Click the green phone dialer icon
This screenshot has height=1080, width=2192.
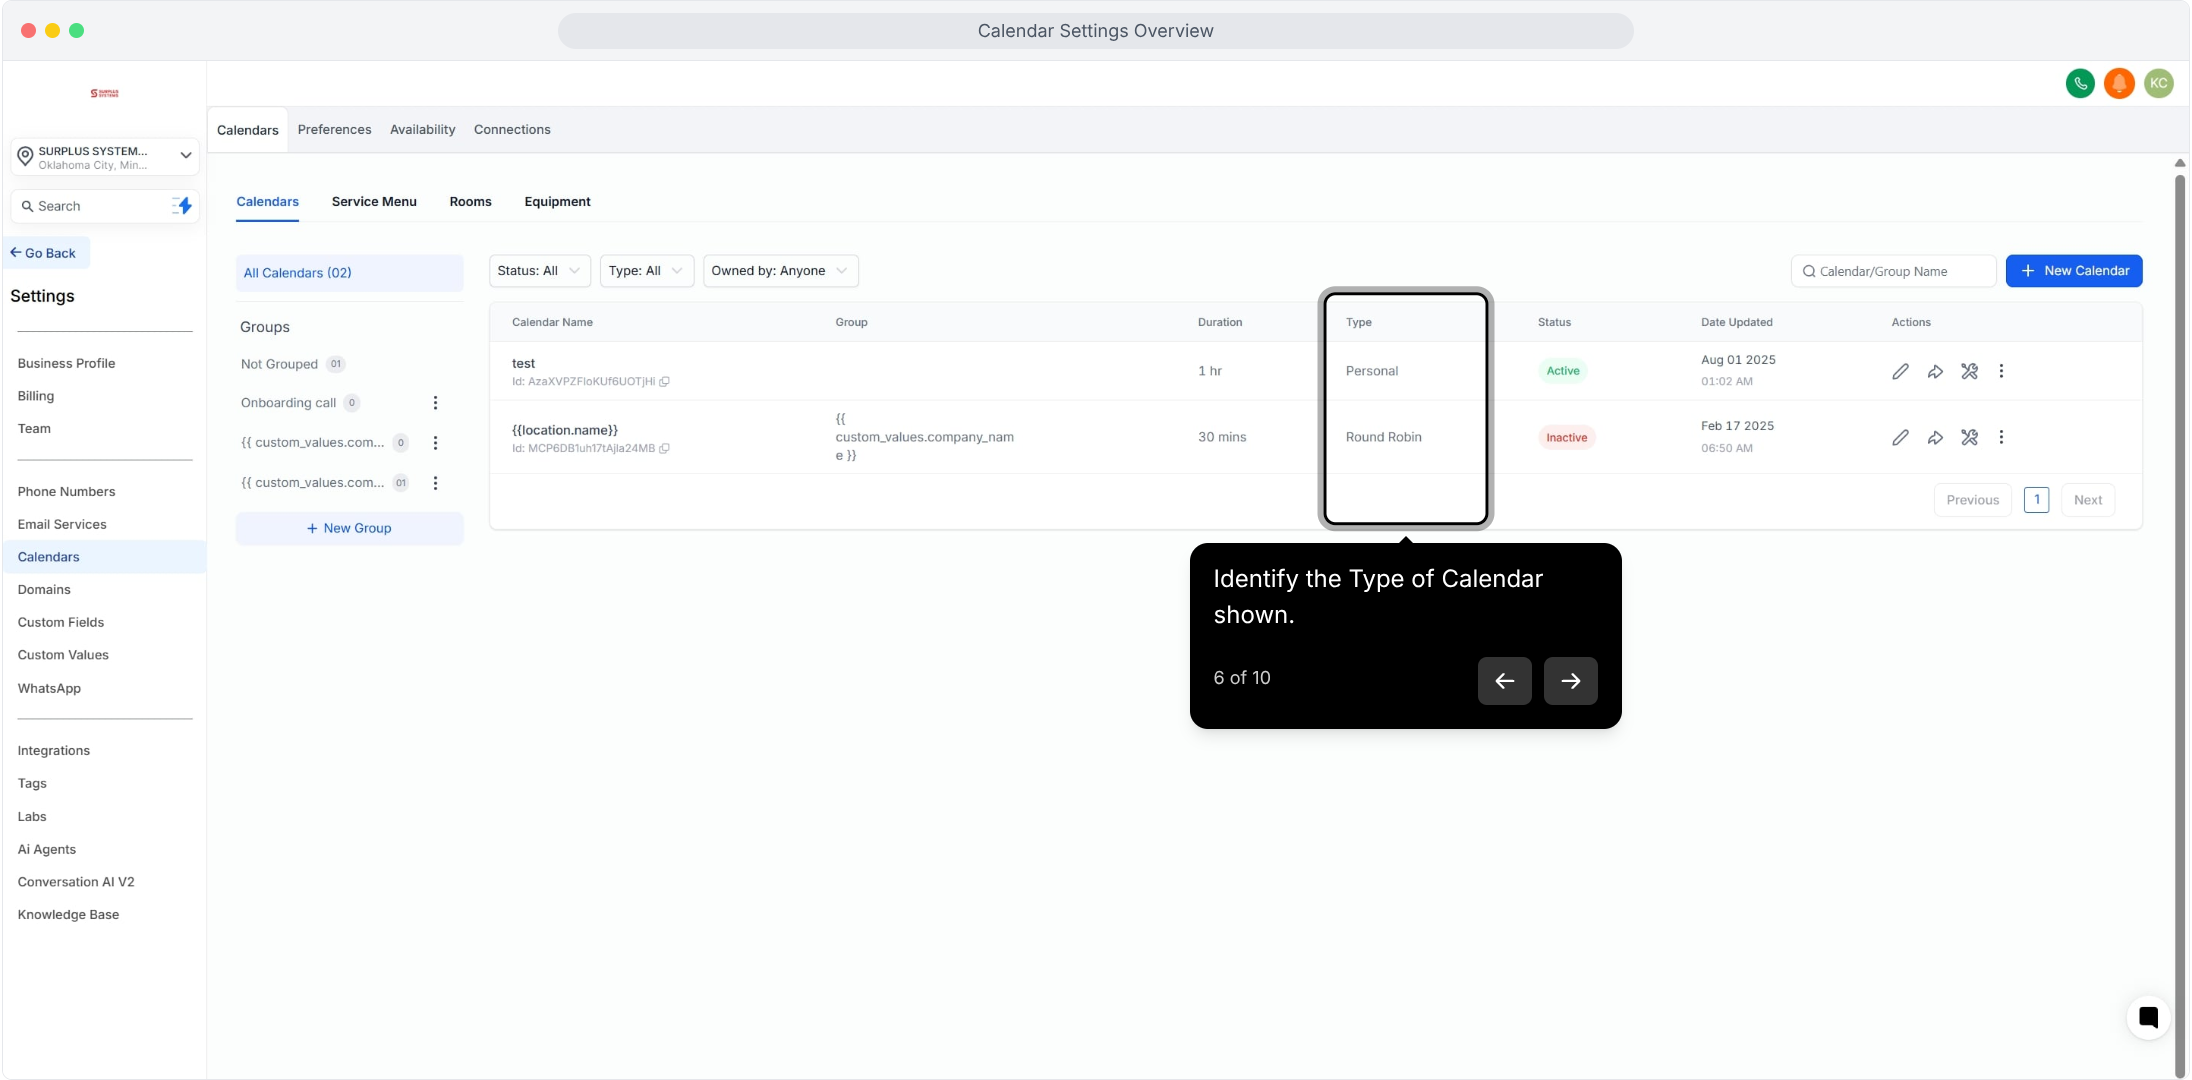[x=2080, y=83]
